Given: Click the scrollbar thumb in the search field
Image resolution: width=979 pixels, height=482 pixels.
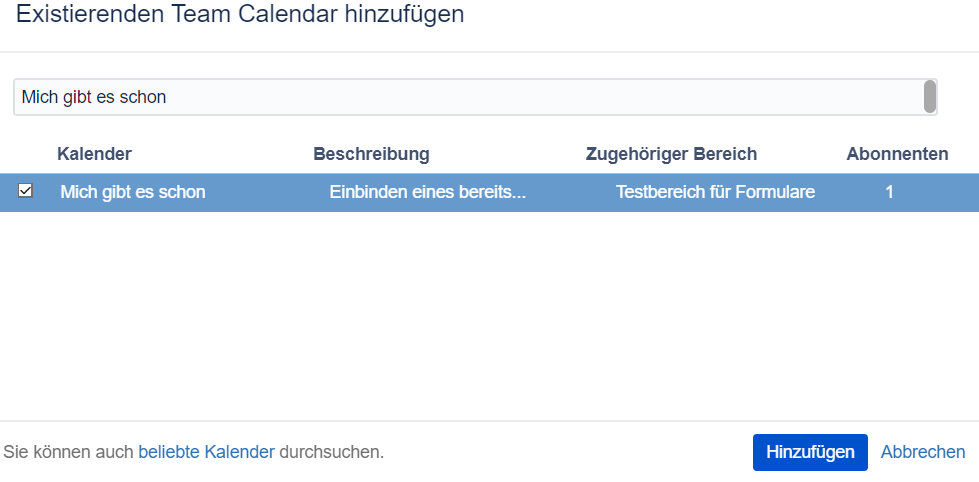Looking at the screenshot, I should [x=930, y=97].
